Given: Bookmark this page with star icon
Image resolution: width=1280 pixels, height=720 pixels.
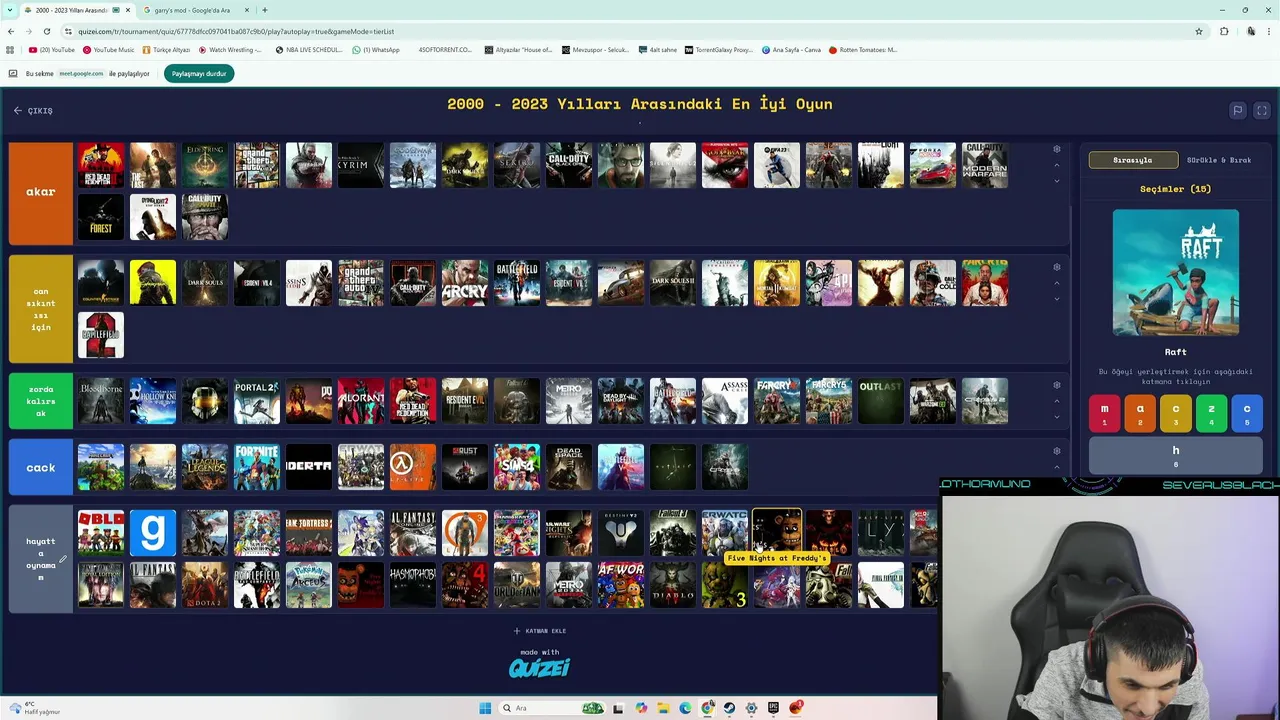Looking at the screenshot, I should (1199, 31).
